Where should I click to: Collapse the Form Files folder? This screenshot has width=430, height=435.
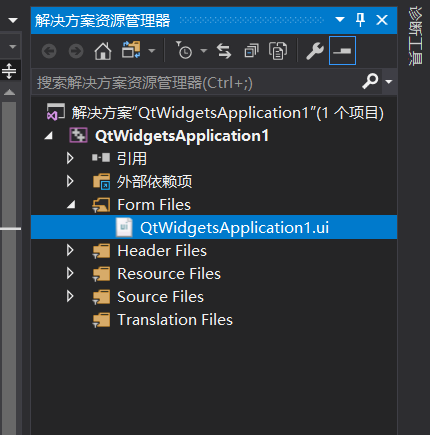[71, 205]
